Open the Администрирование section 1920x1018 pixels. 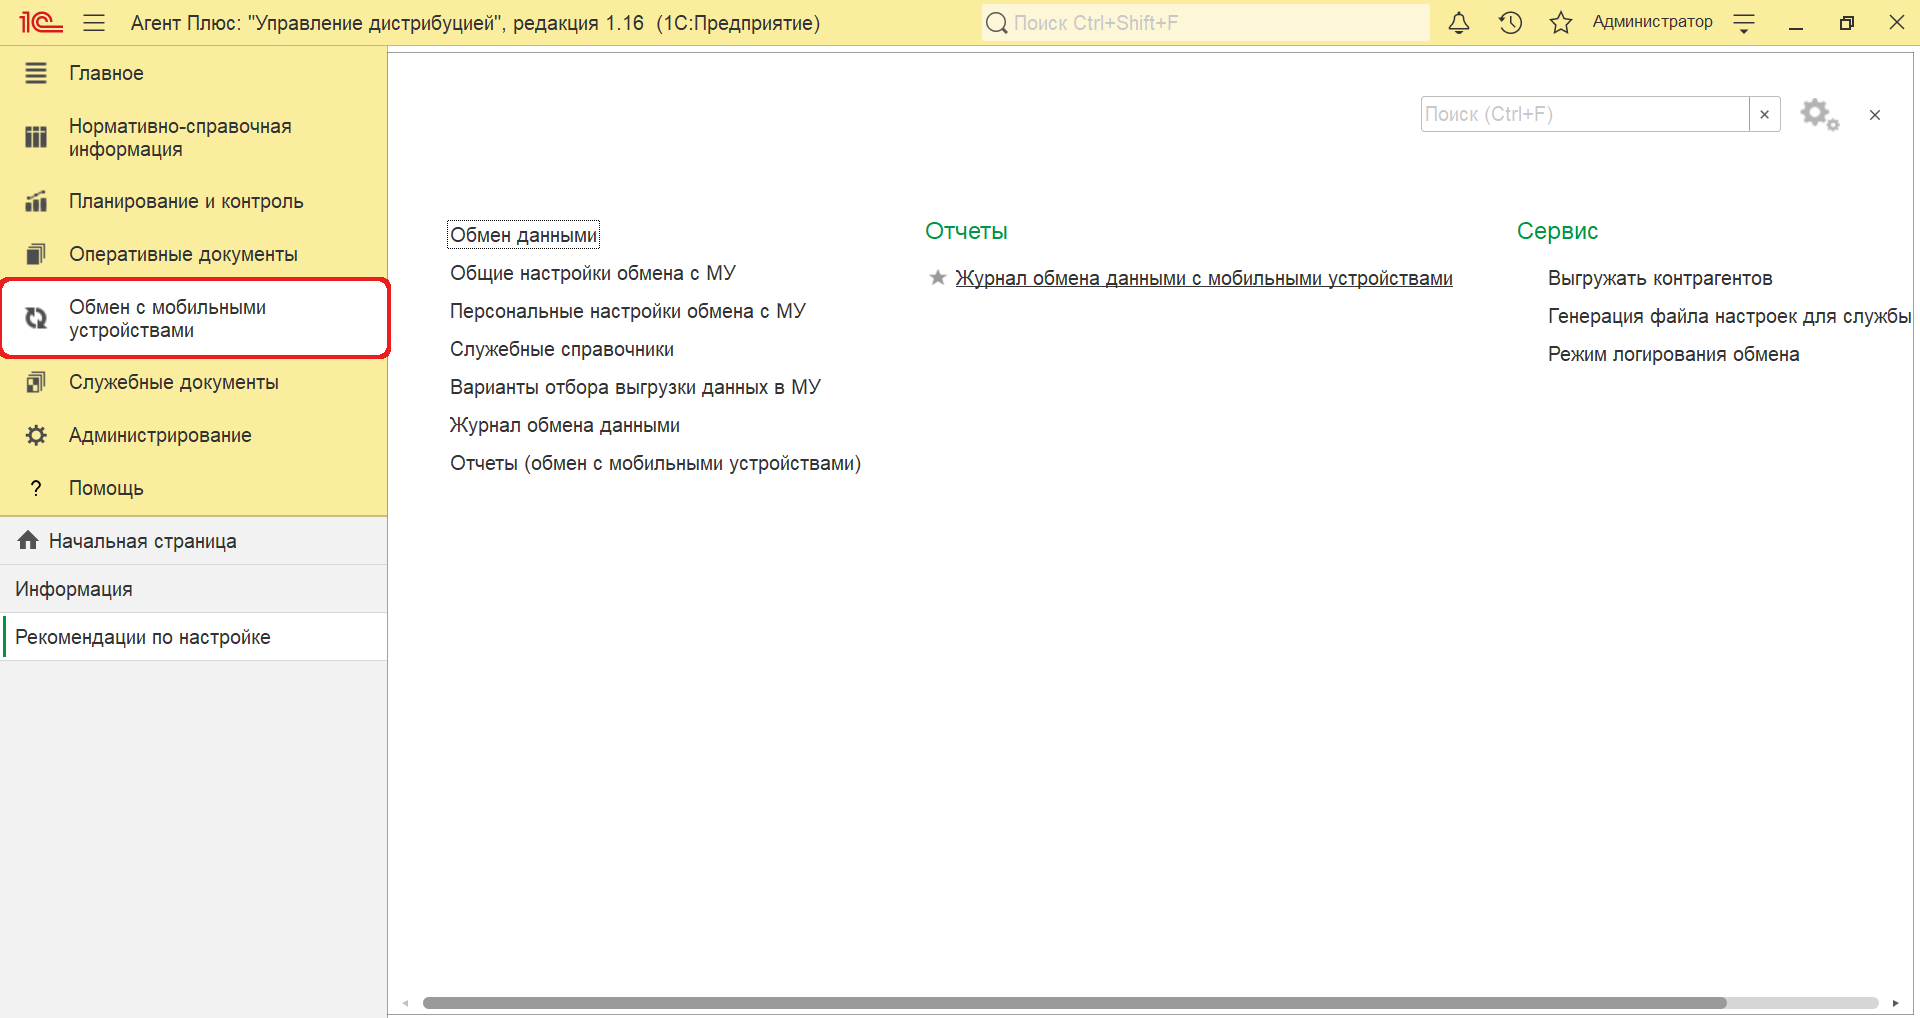[x=160, y=435]
